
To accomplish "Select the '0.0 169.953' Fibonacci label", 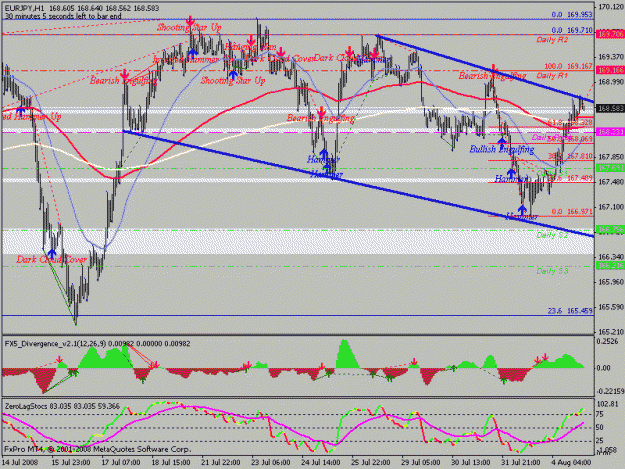I will (572, 15).
